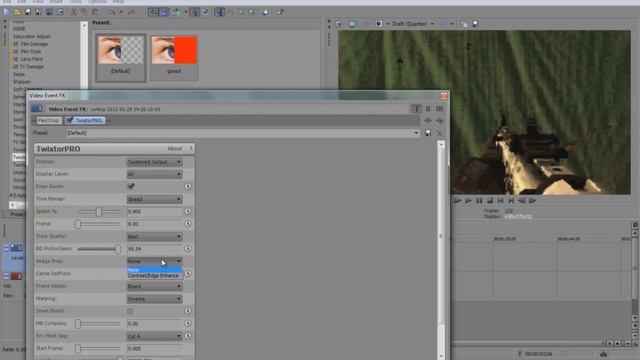Viewport: 640px width, 360px height.
Task: Select the (Default) preset thumbnail
Action: (120, 58)
